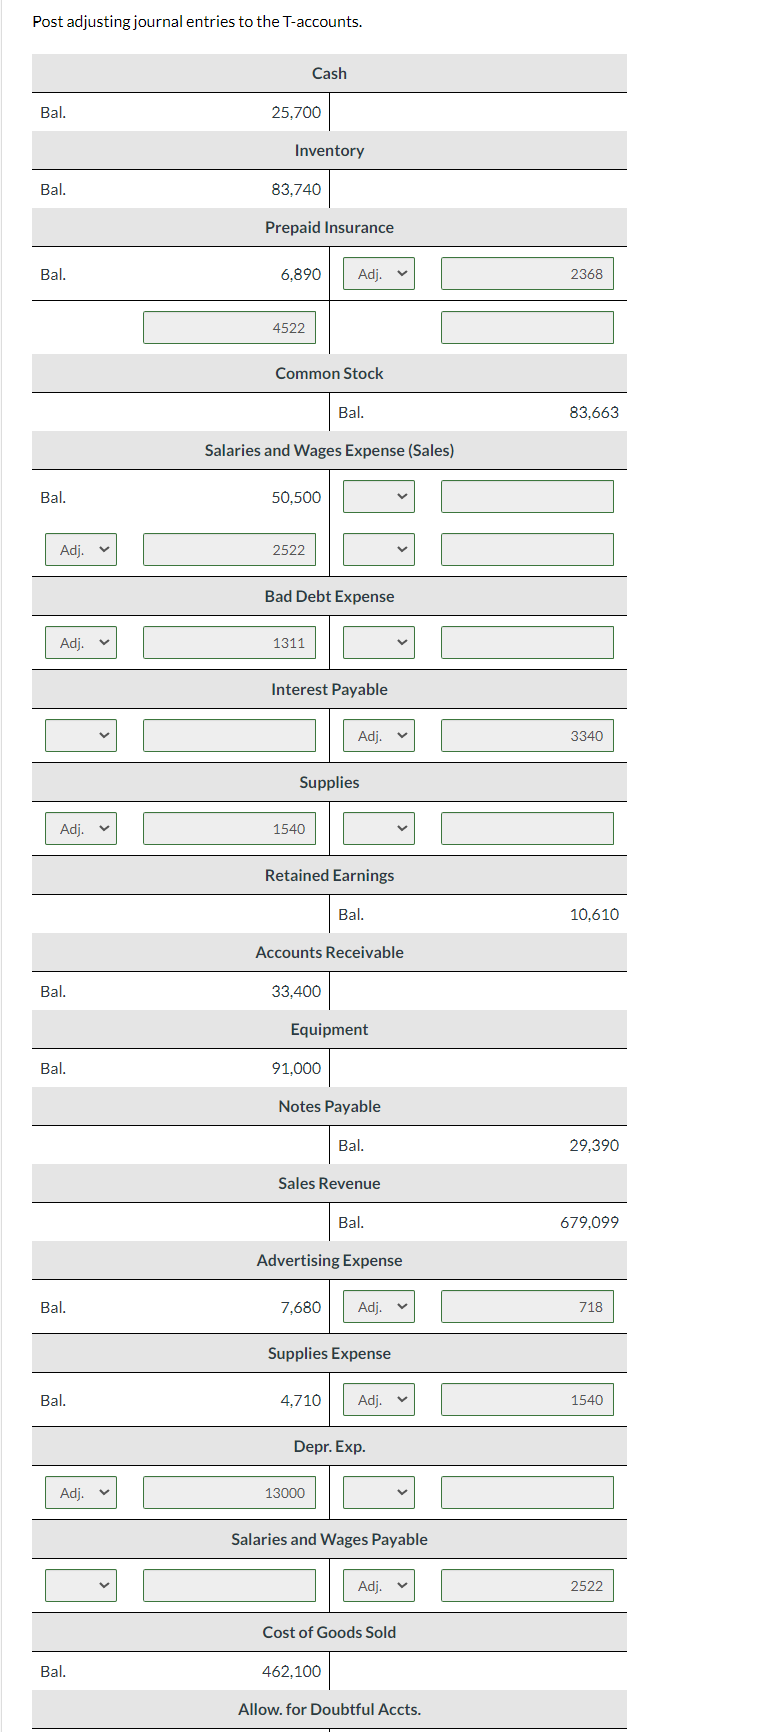Viewport: 782px width, 1732px height.
Task: Open Salaries and Wages Payable empty debit dropdown
Action: click(81, 1586)
